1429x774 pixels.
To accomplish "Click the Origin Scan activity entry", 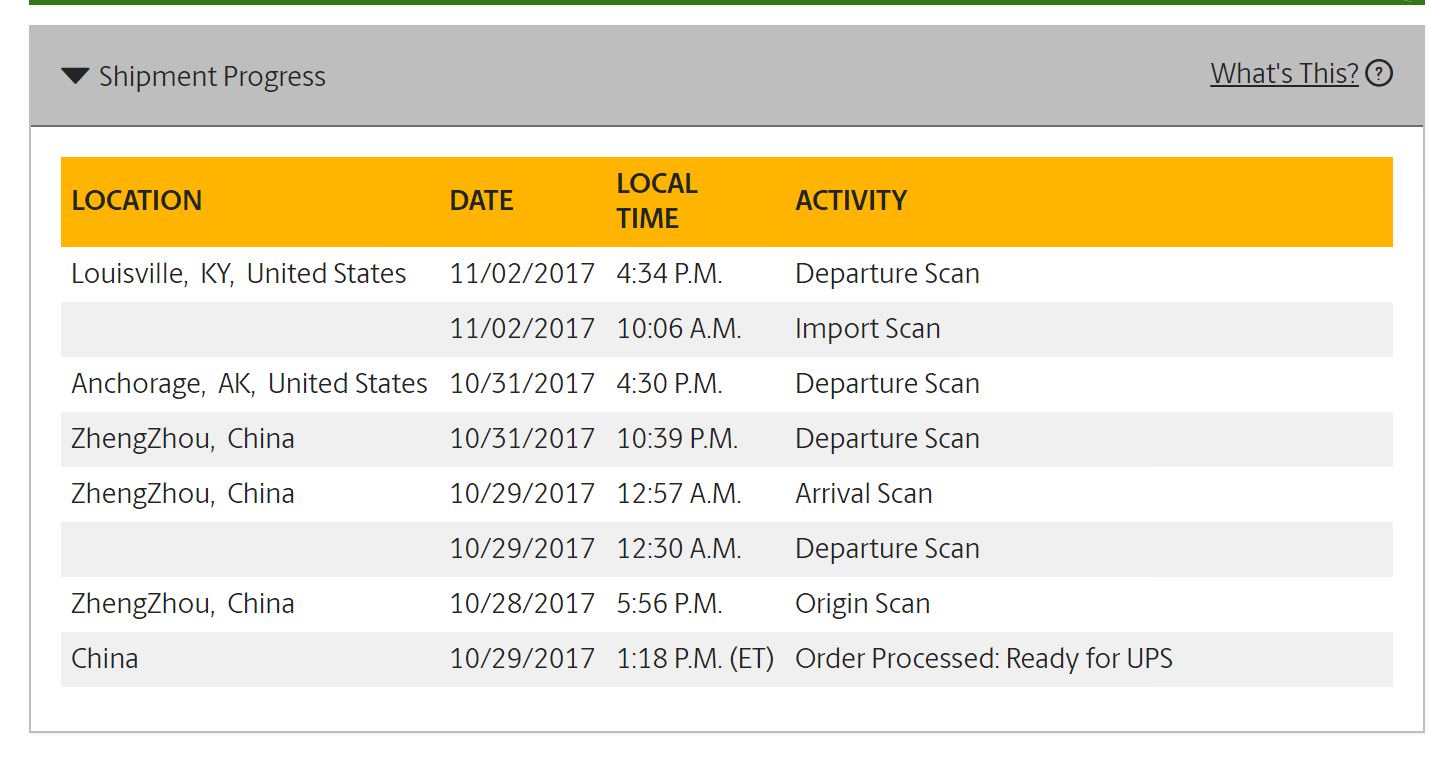I will pyautogui.click(x=862, y=604).
